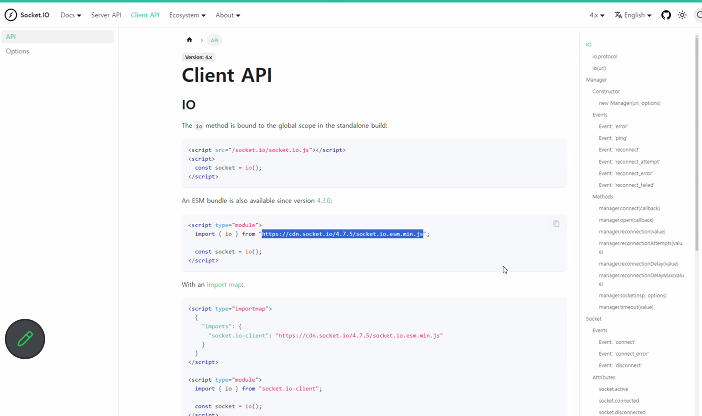Click the "socket.io-client" imports key text
Screen dimensions: 702x416
click(238, 335)
